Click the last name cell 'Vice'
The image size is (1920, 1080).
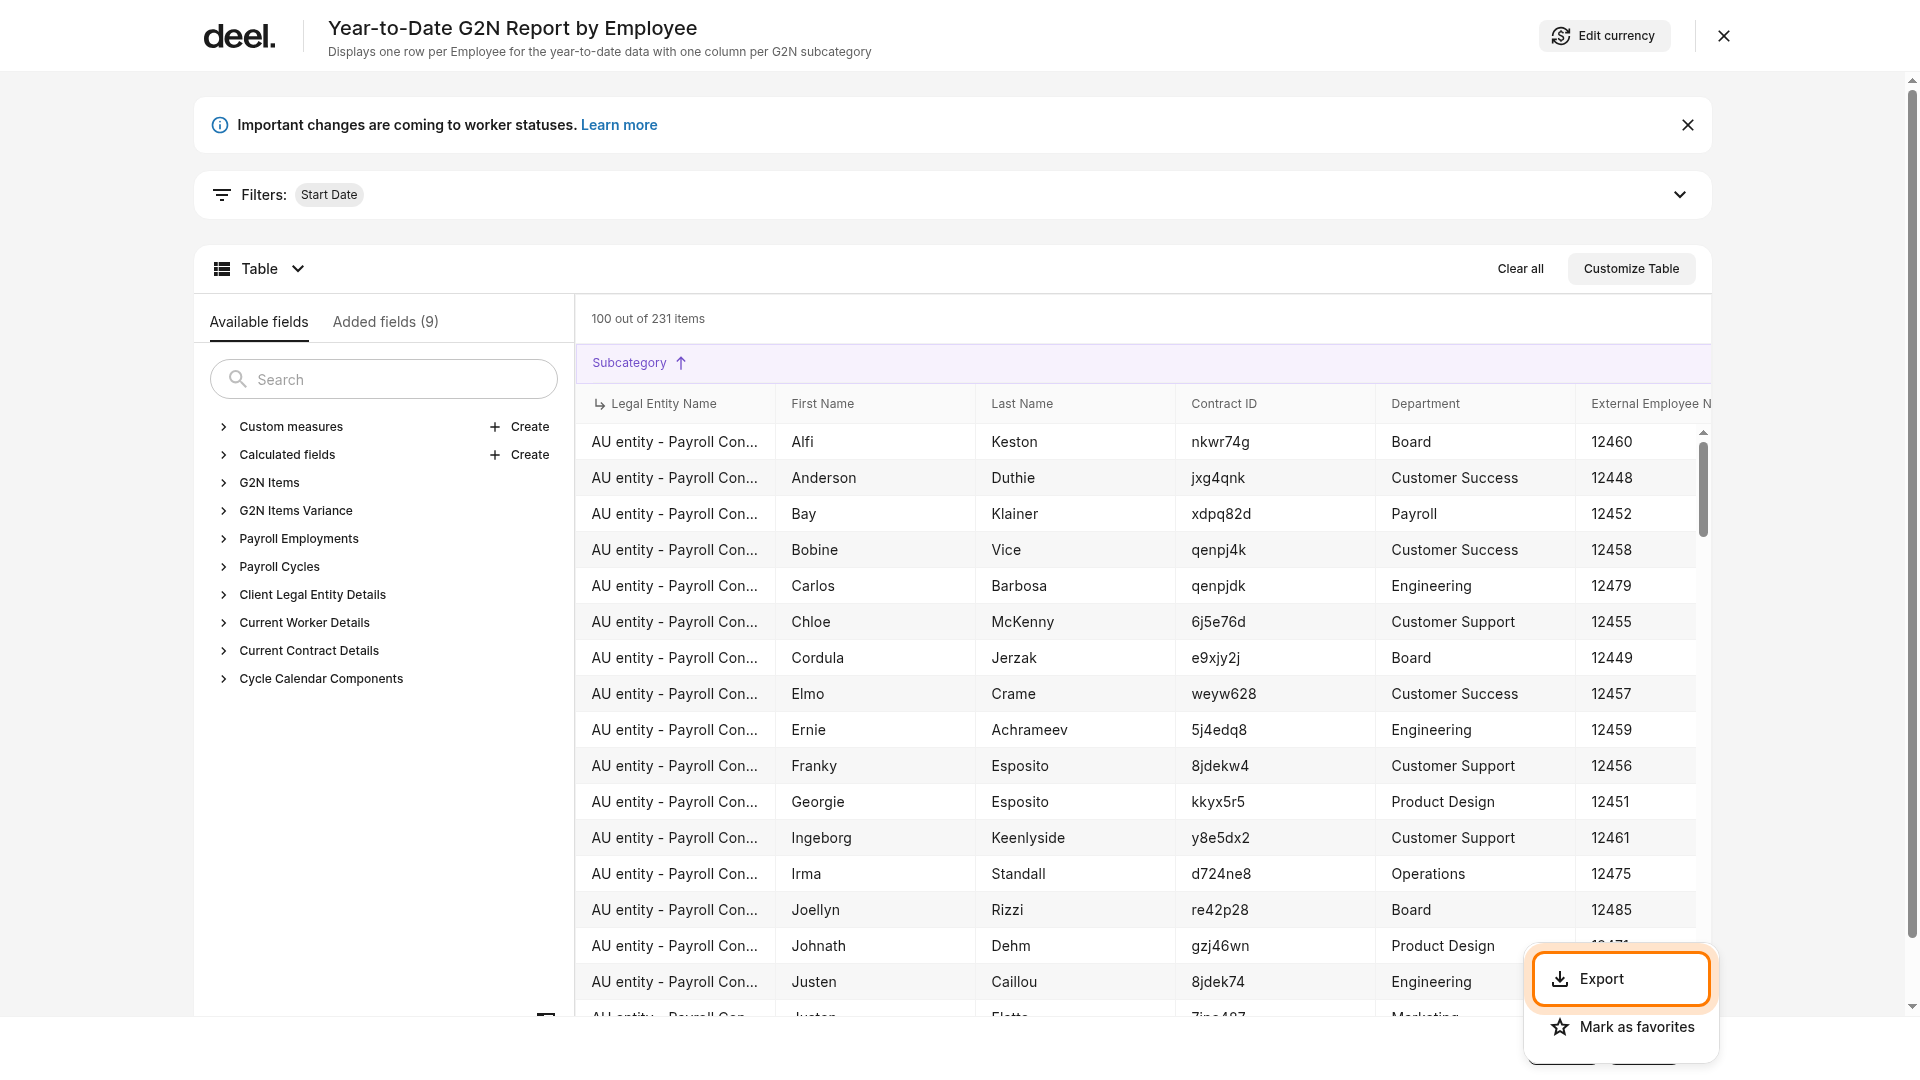[x=1076, y=550]
